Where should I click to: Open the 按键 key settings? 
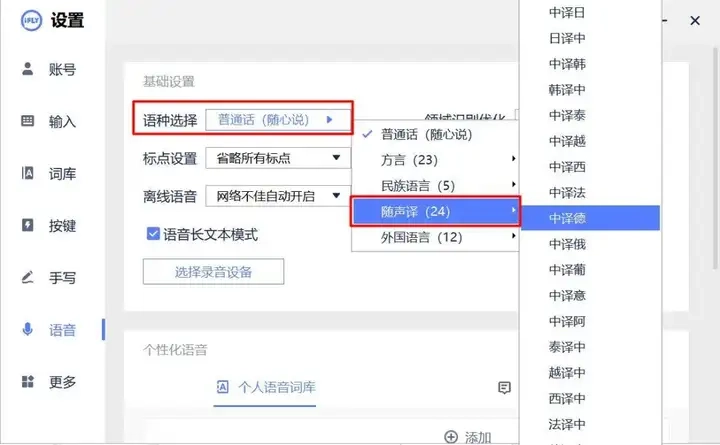point(50,226)
